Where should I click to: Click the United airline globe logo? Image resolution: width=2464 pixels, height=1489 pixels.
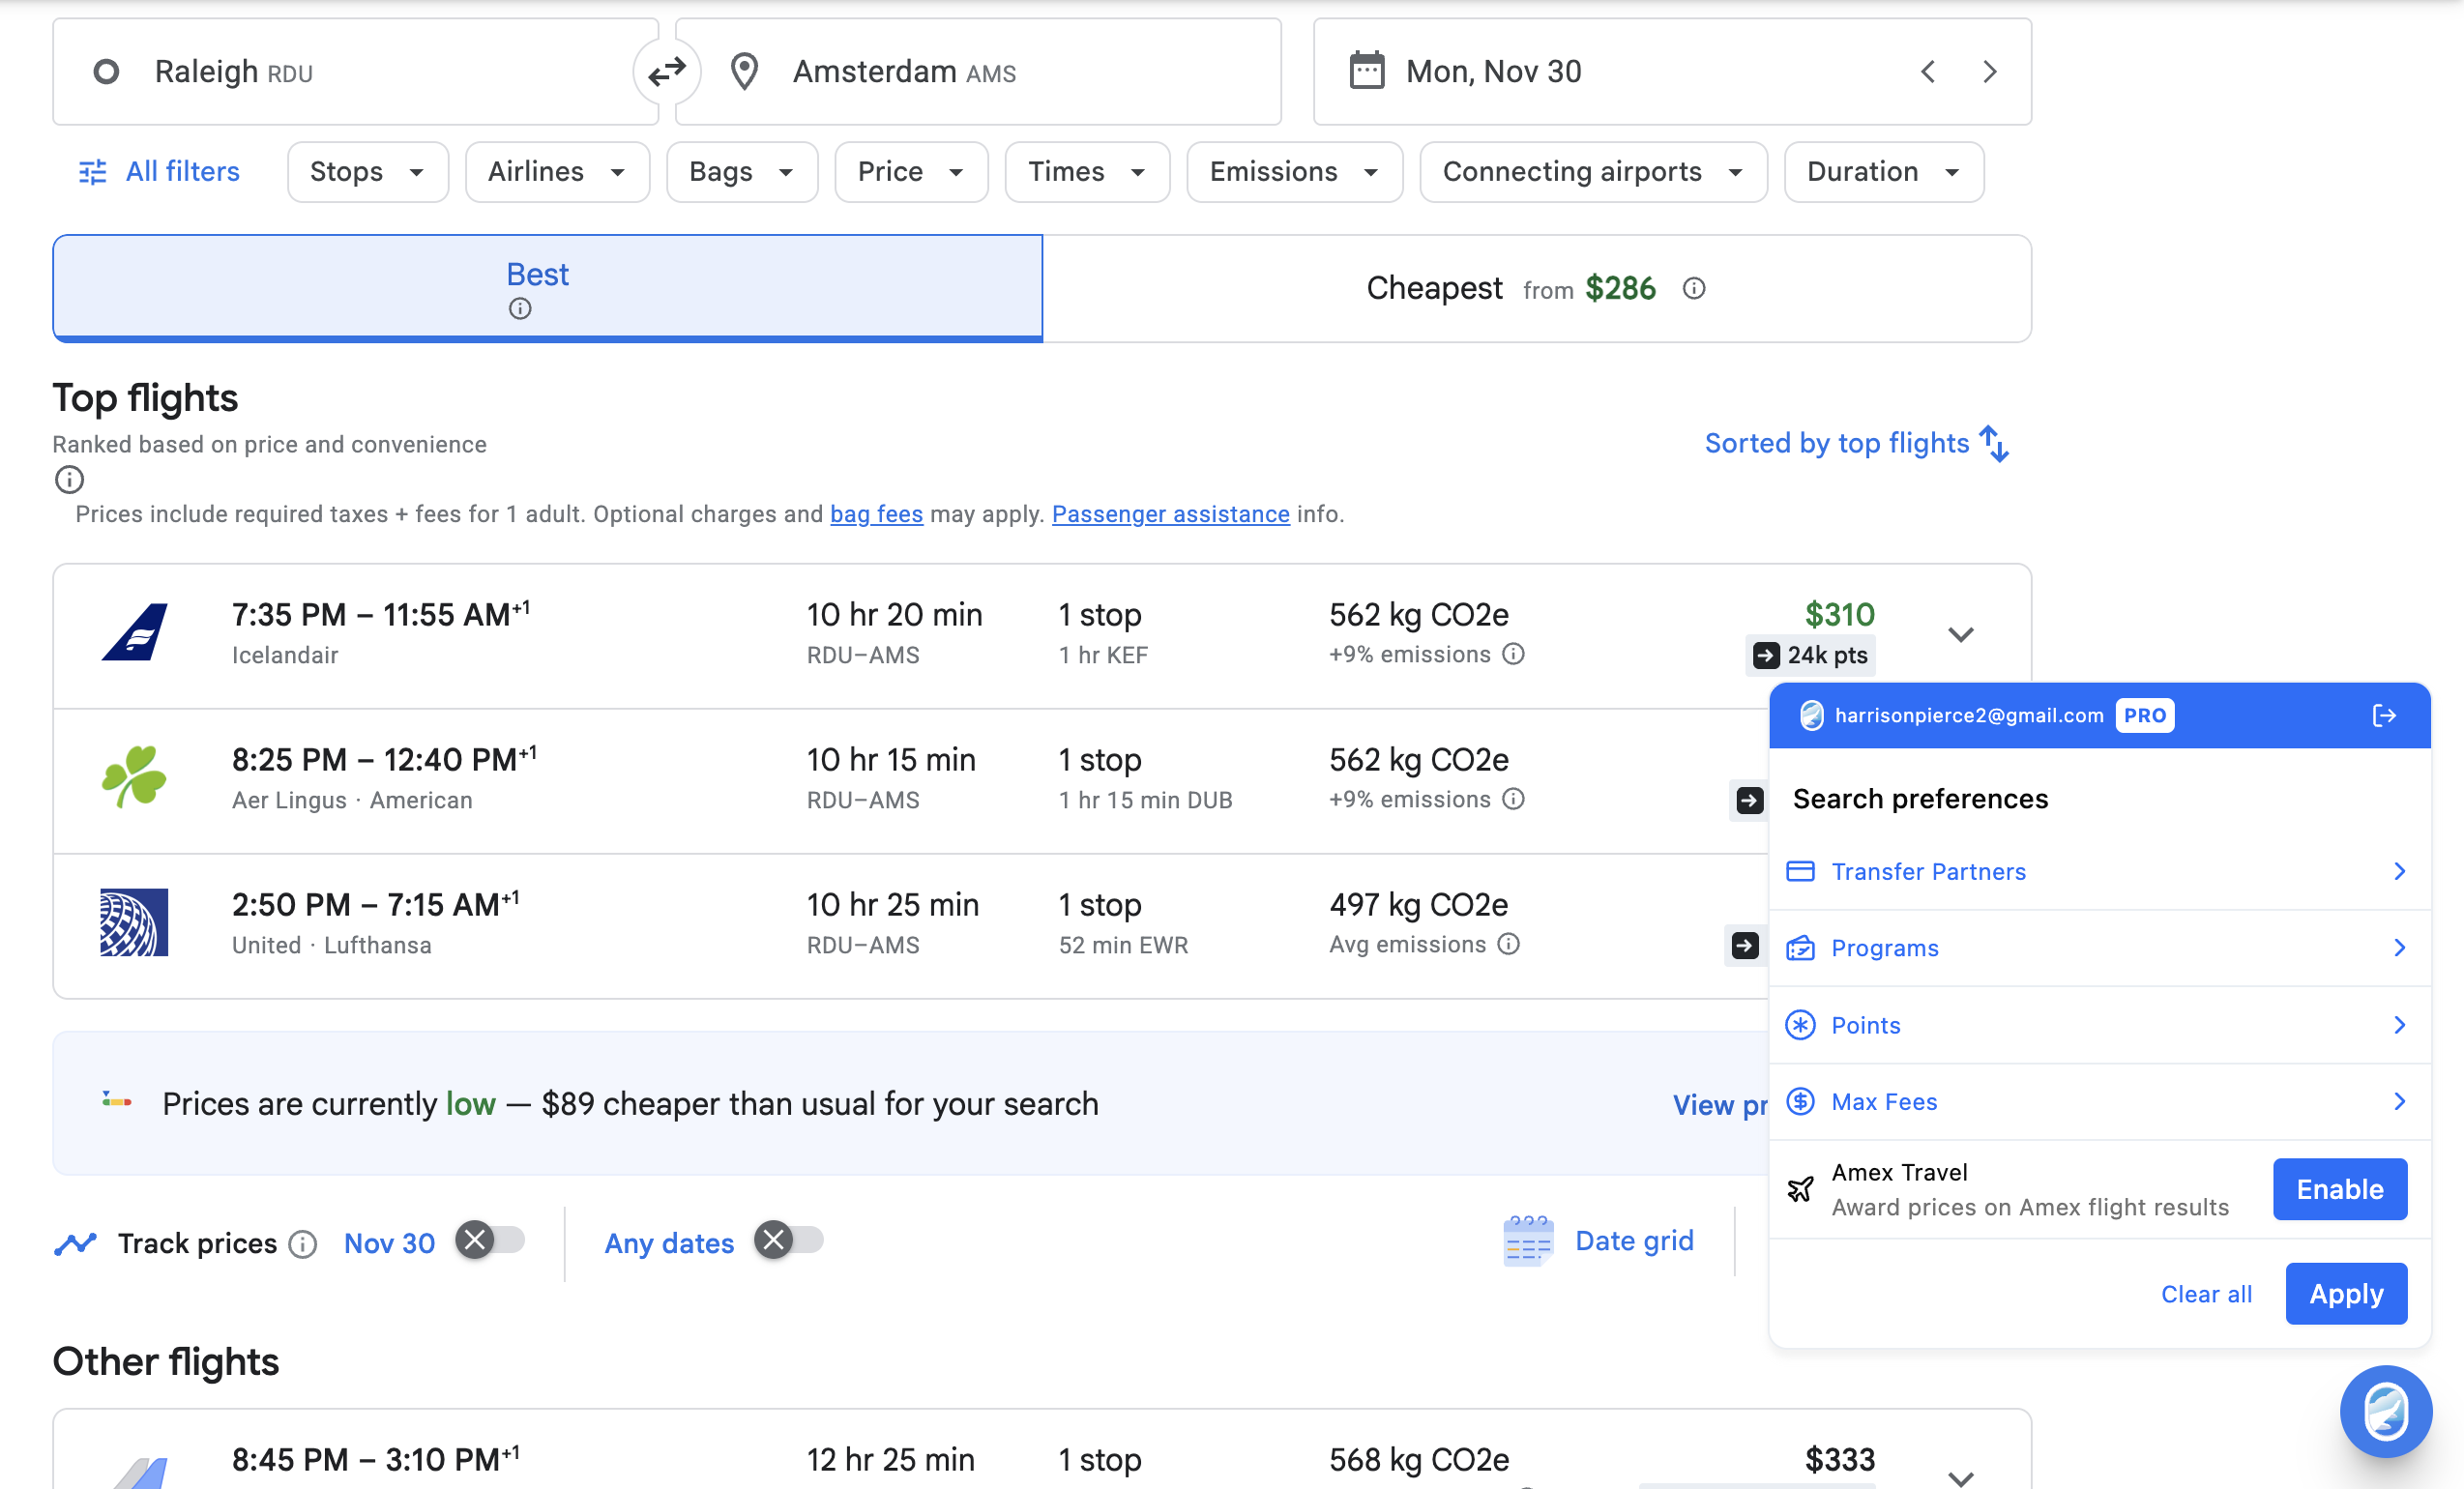[x=134, y=922]
